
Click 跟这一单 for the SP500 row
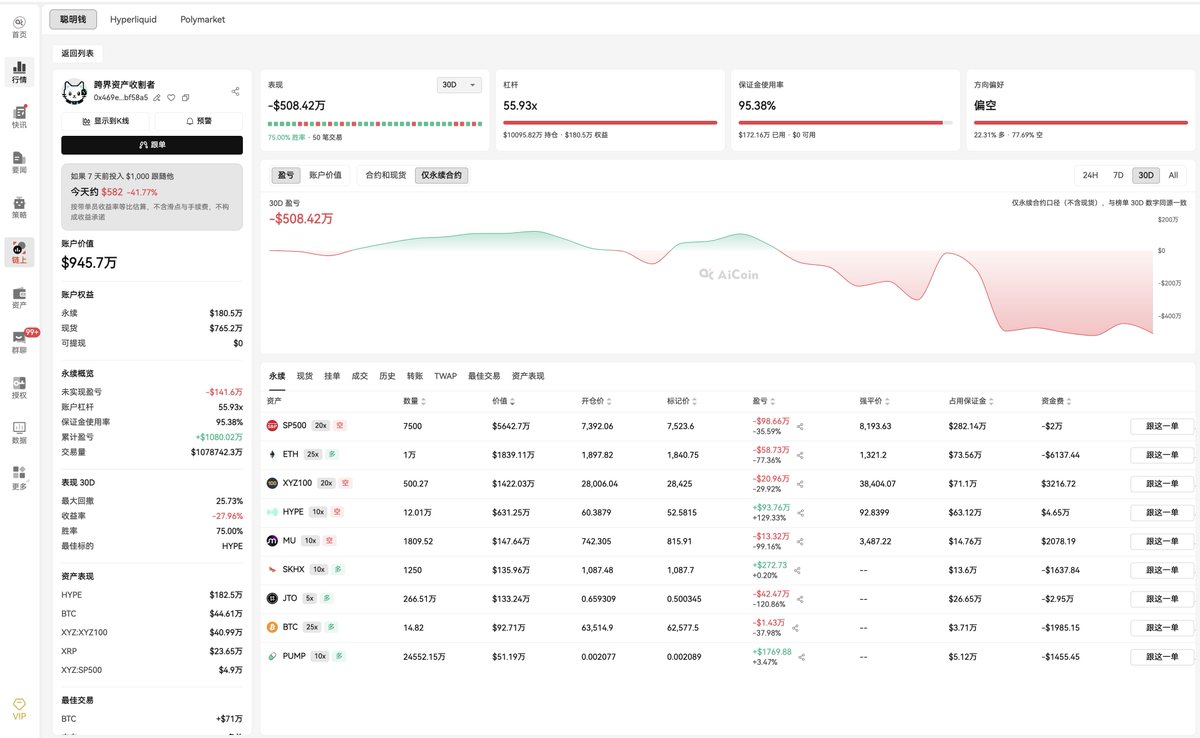click(1161, 426)
